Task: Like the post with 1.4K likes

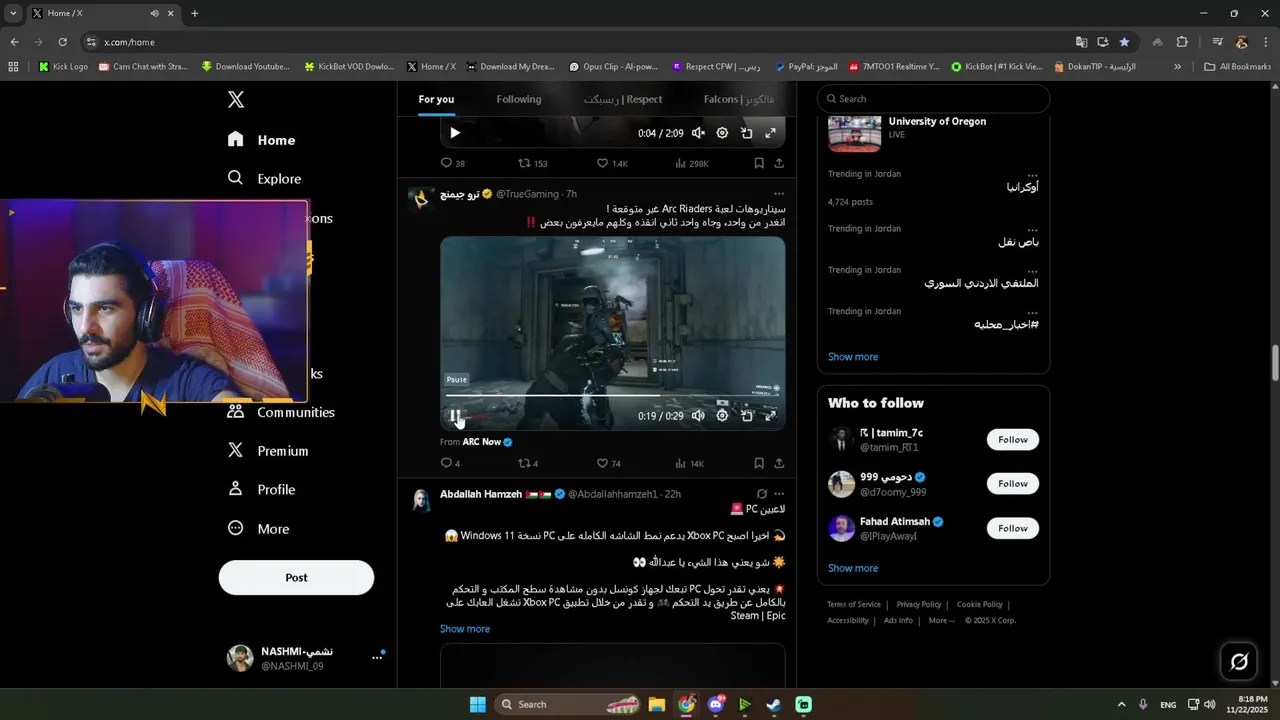Action: (612, 163)
